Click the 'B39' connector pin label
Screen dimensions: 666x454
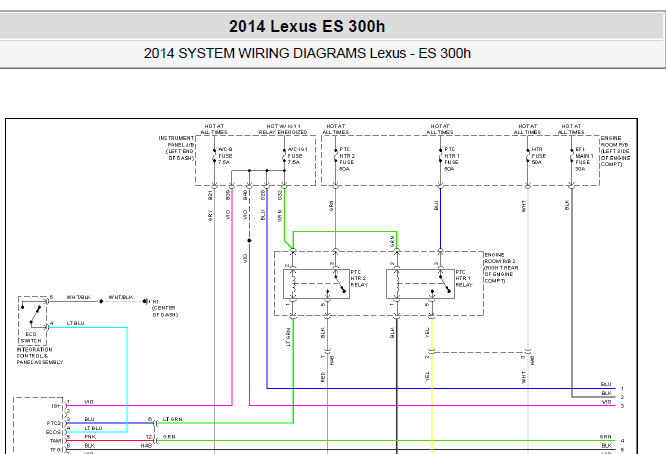point(228,195)
